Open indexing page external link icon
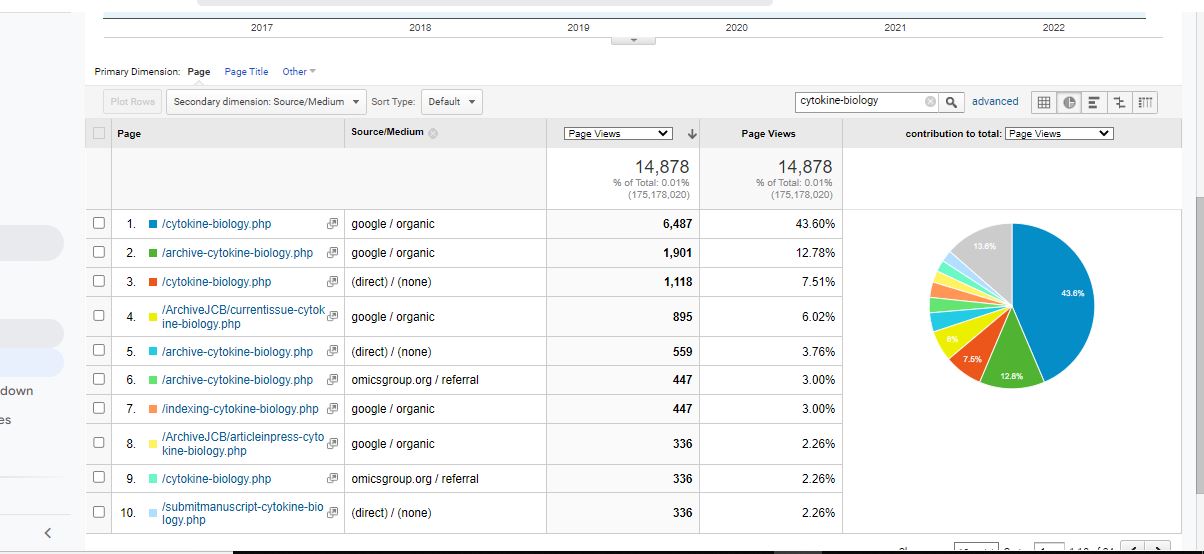Screen dimensions: 1204x554 332,409
